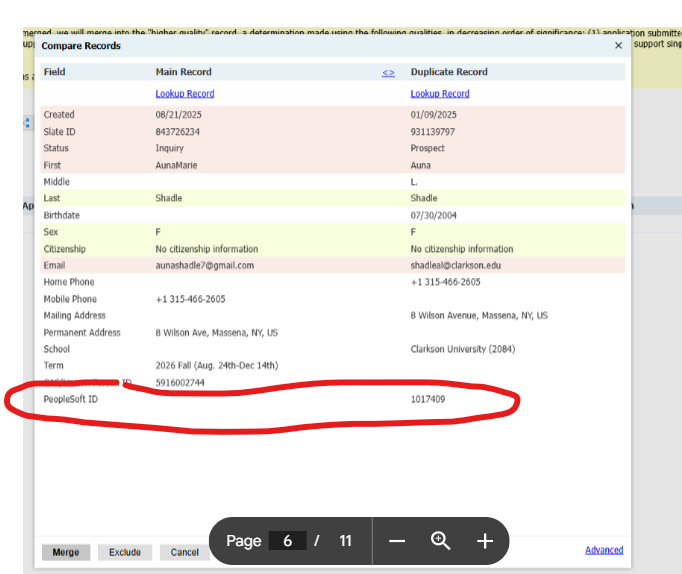
Task: Open Lookup Record under Main Record
Action: [x=185, y=94]
